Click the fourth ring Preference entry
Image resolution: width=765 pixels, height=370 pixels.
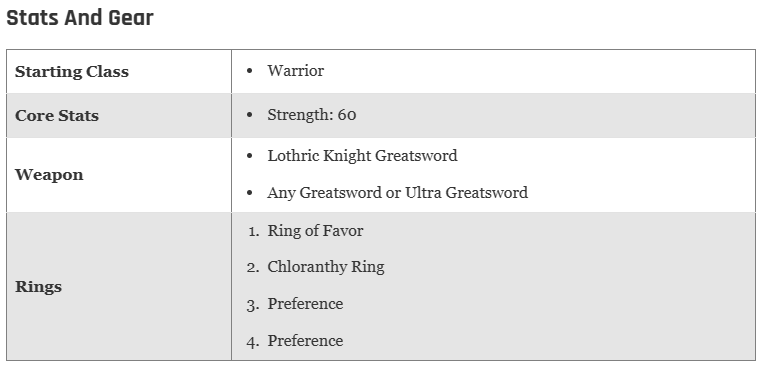tap(305, 341)
